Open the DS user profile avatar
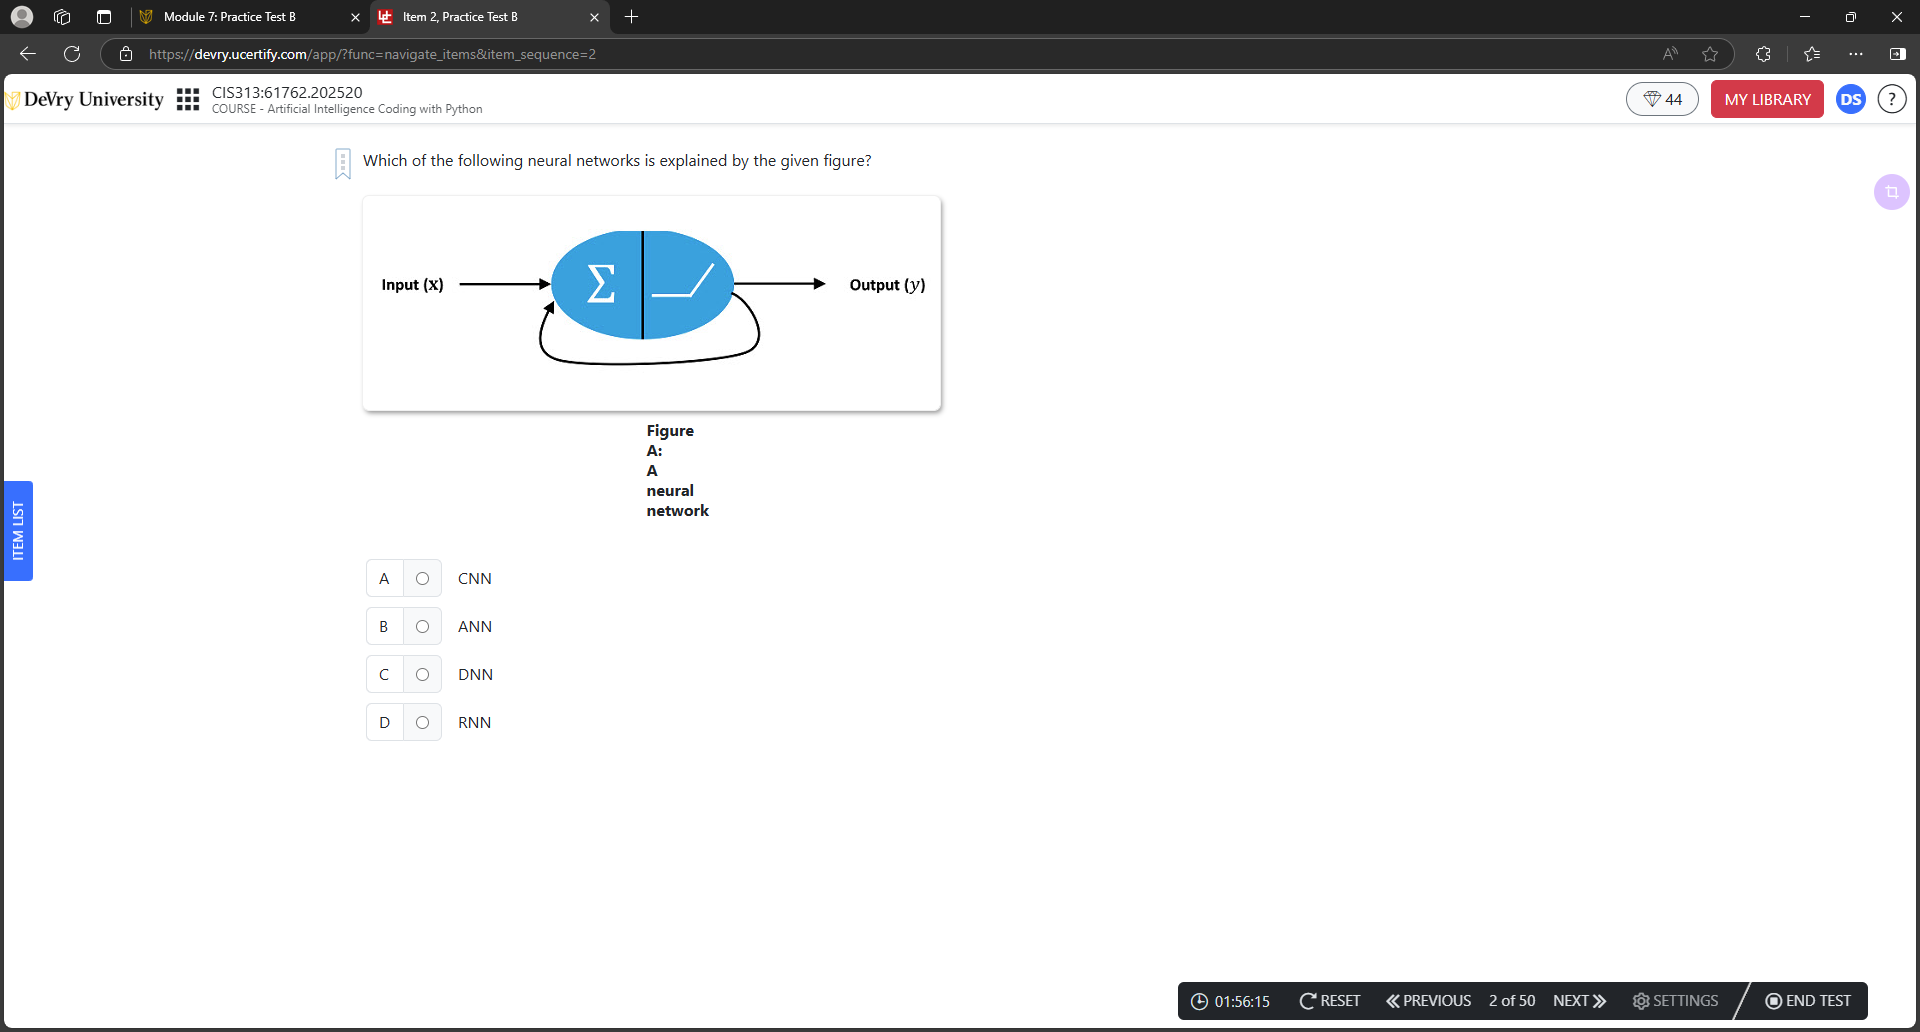The height and width of the screenshot is (1032, 1920). point(1850,99)
